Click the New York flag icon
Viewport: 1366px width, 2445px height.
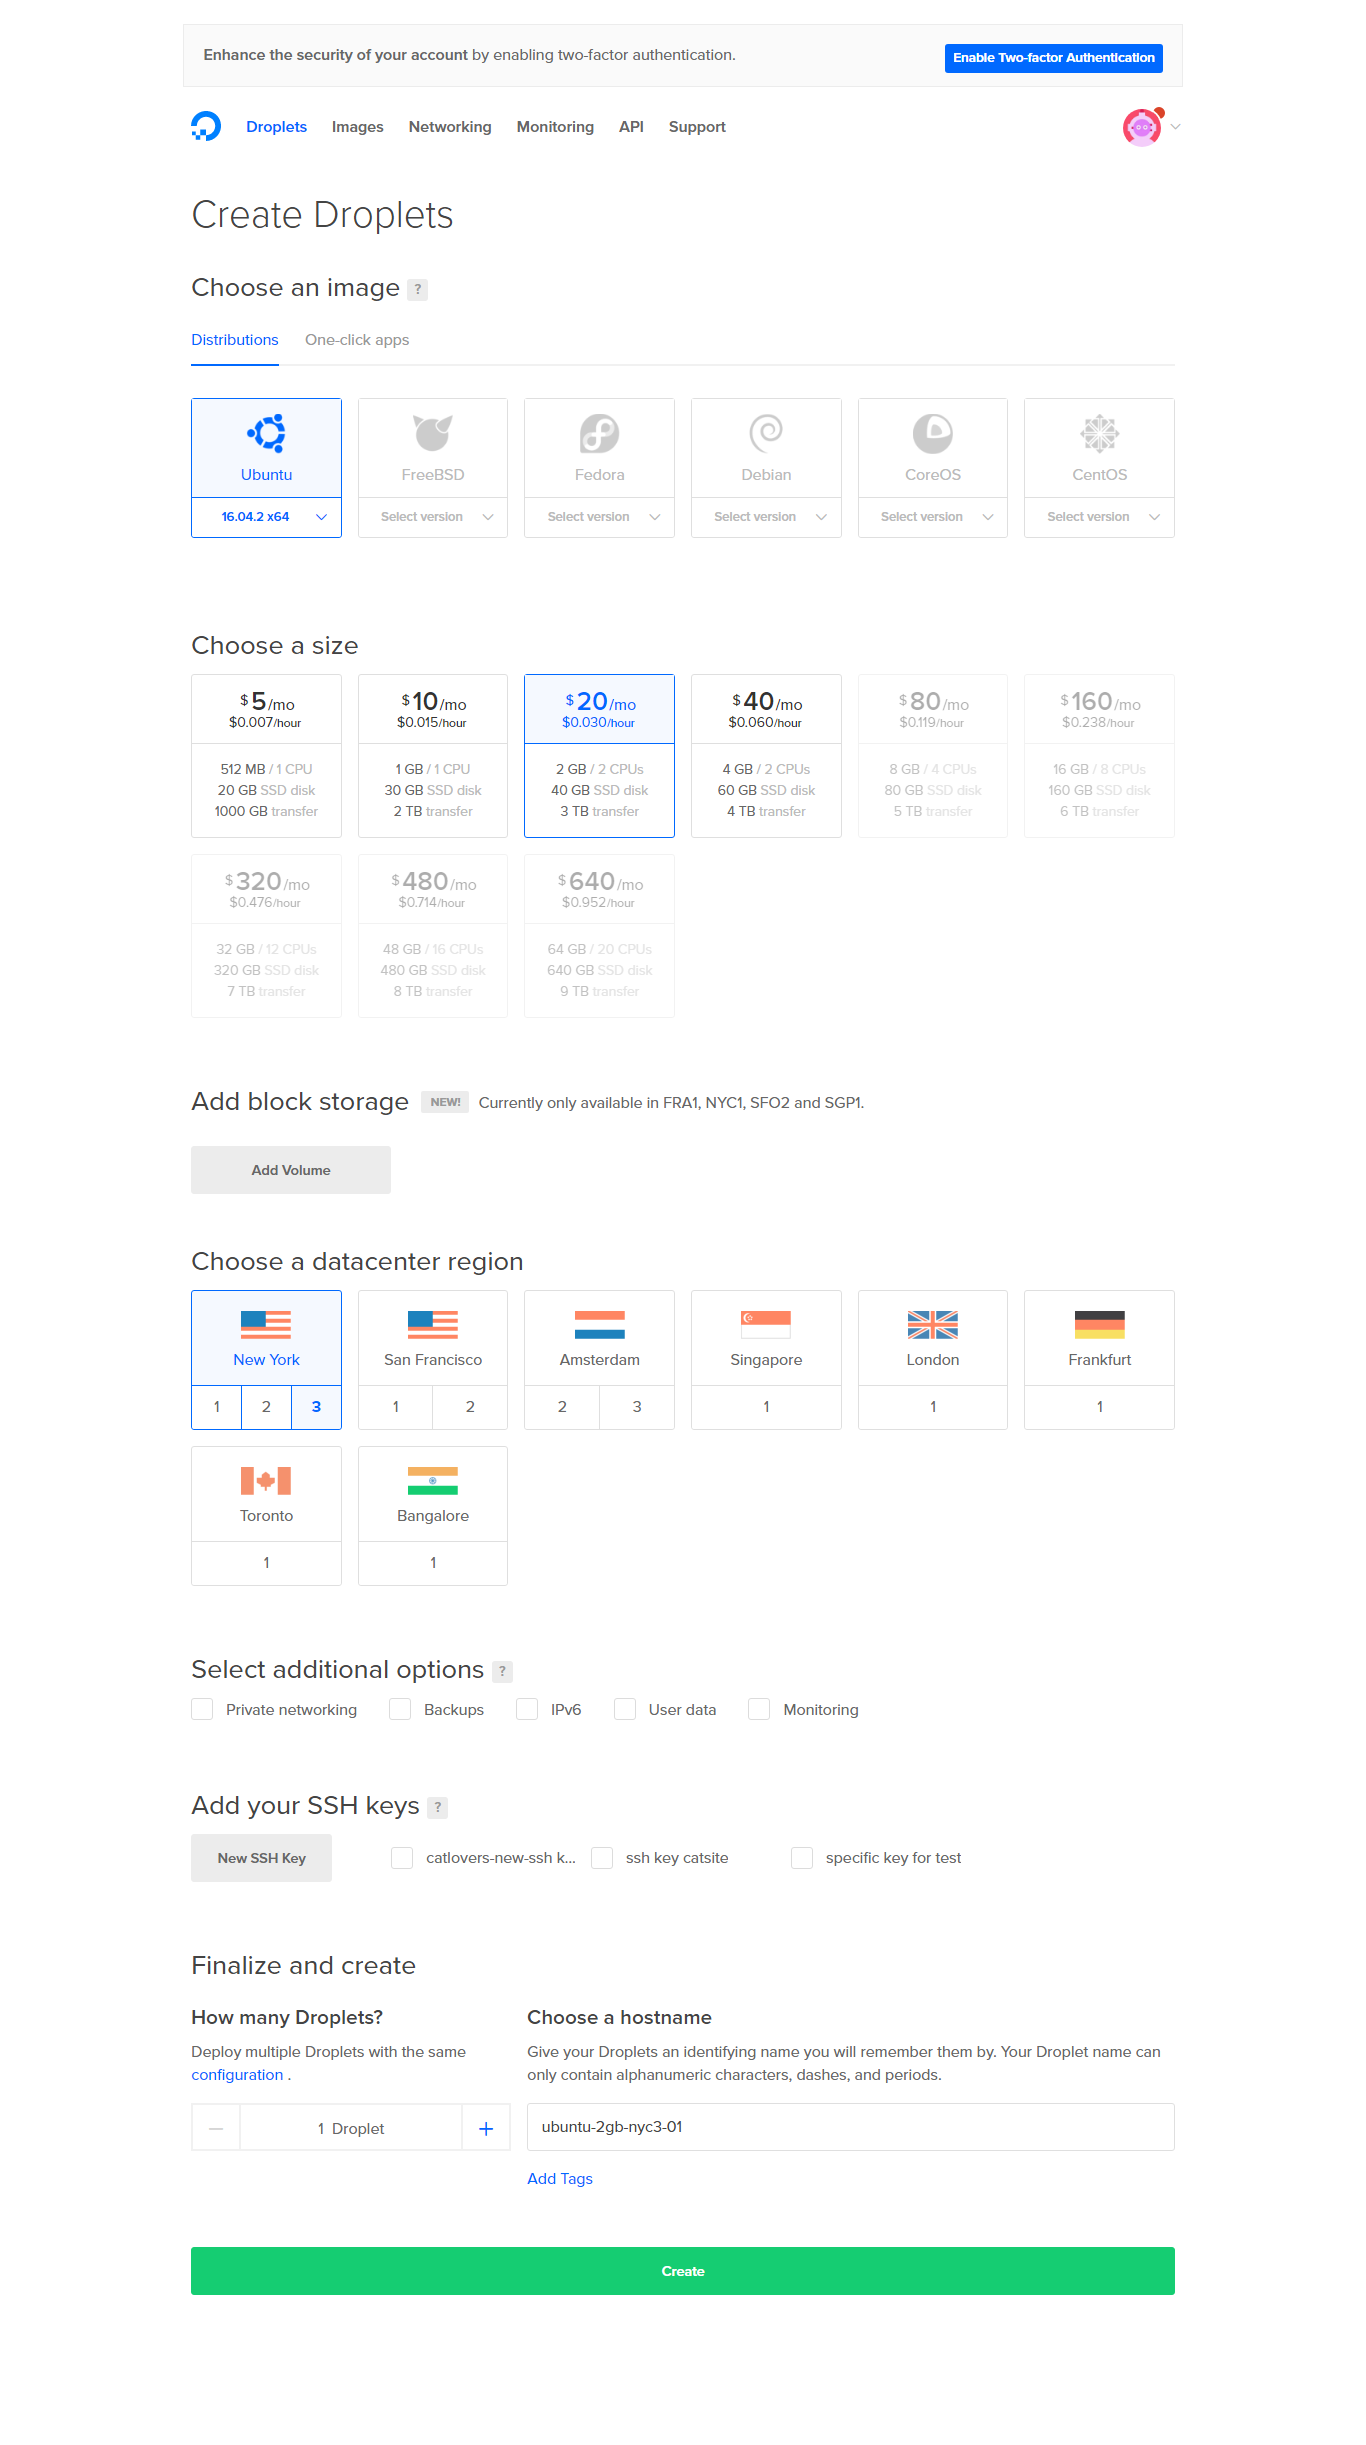(x=266, y=1325)
